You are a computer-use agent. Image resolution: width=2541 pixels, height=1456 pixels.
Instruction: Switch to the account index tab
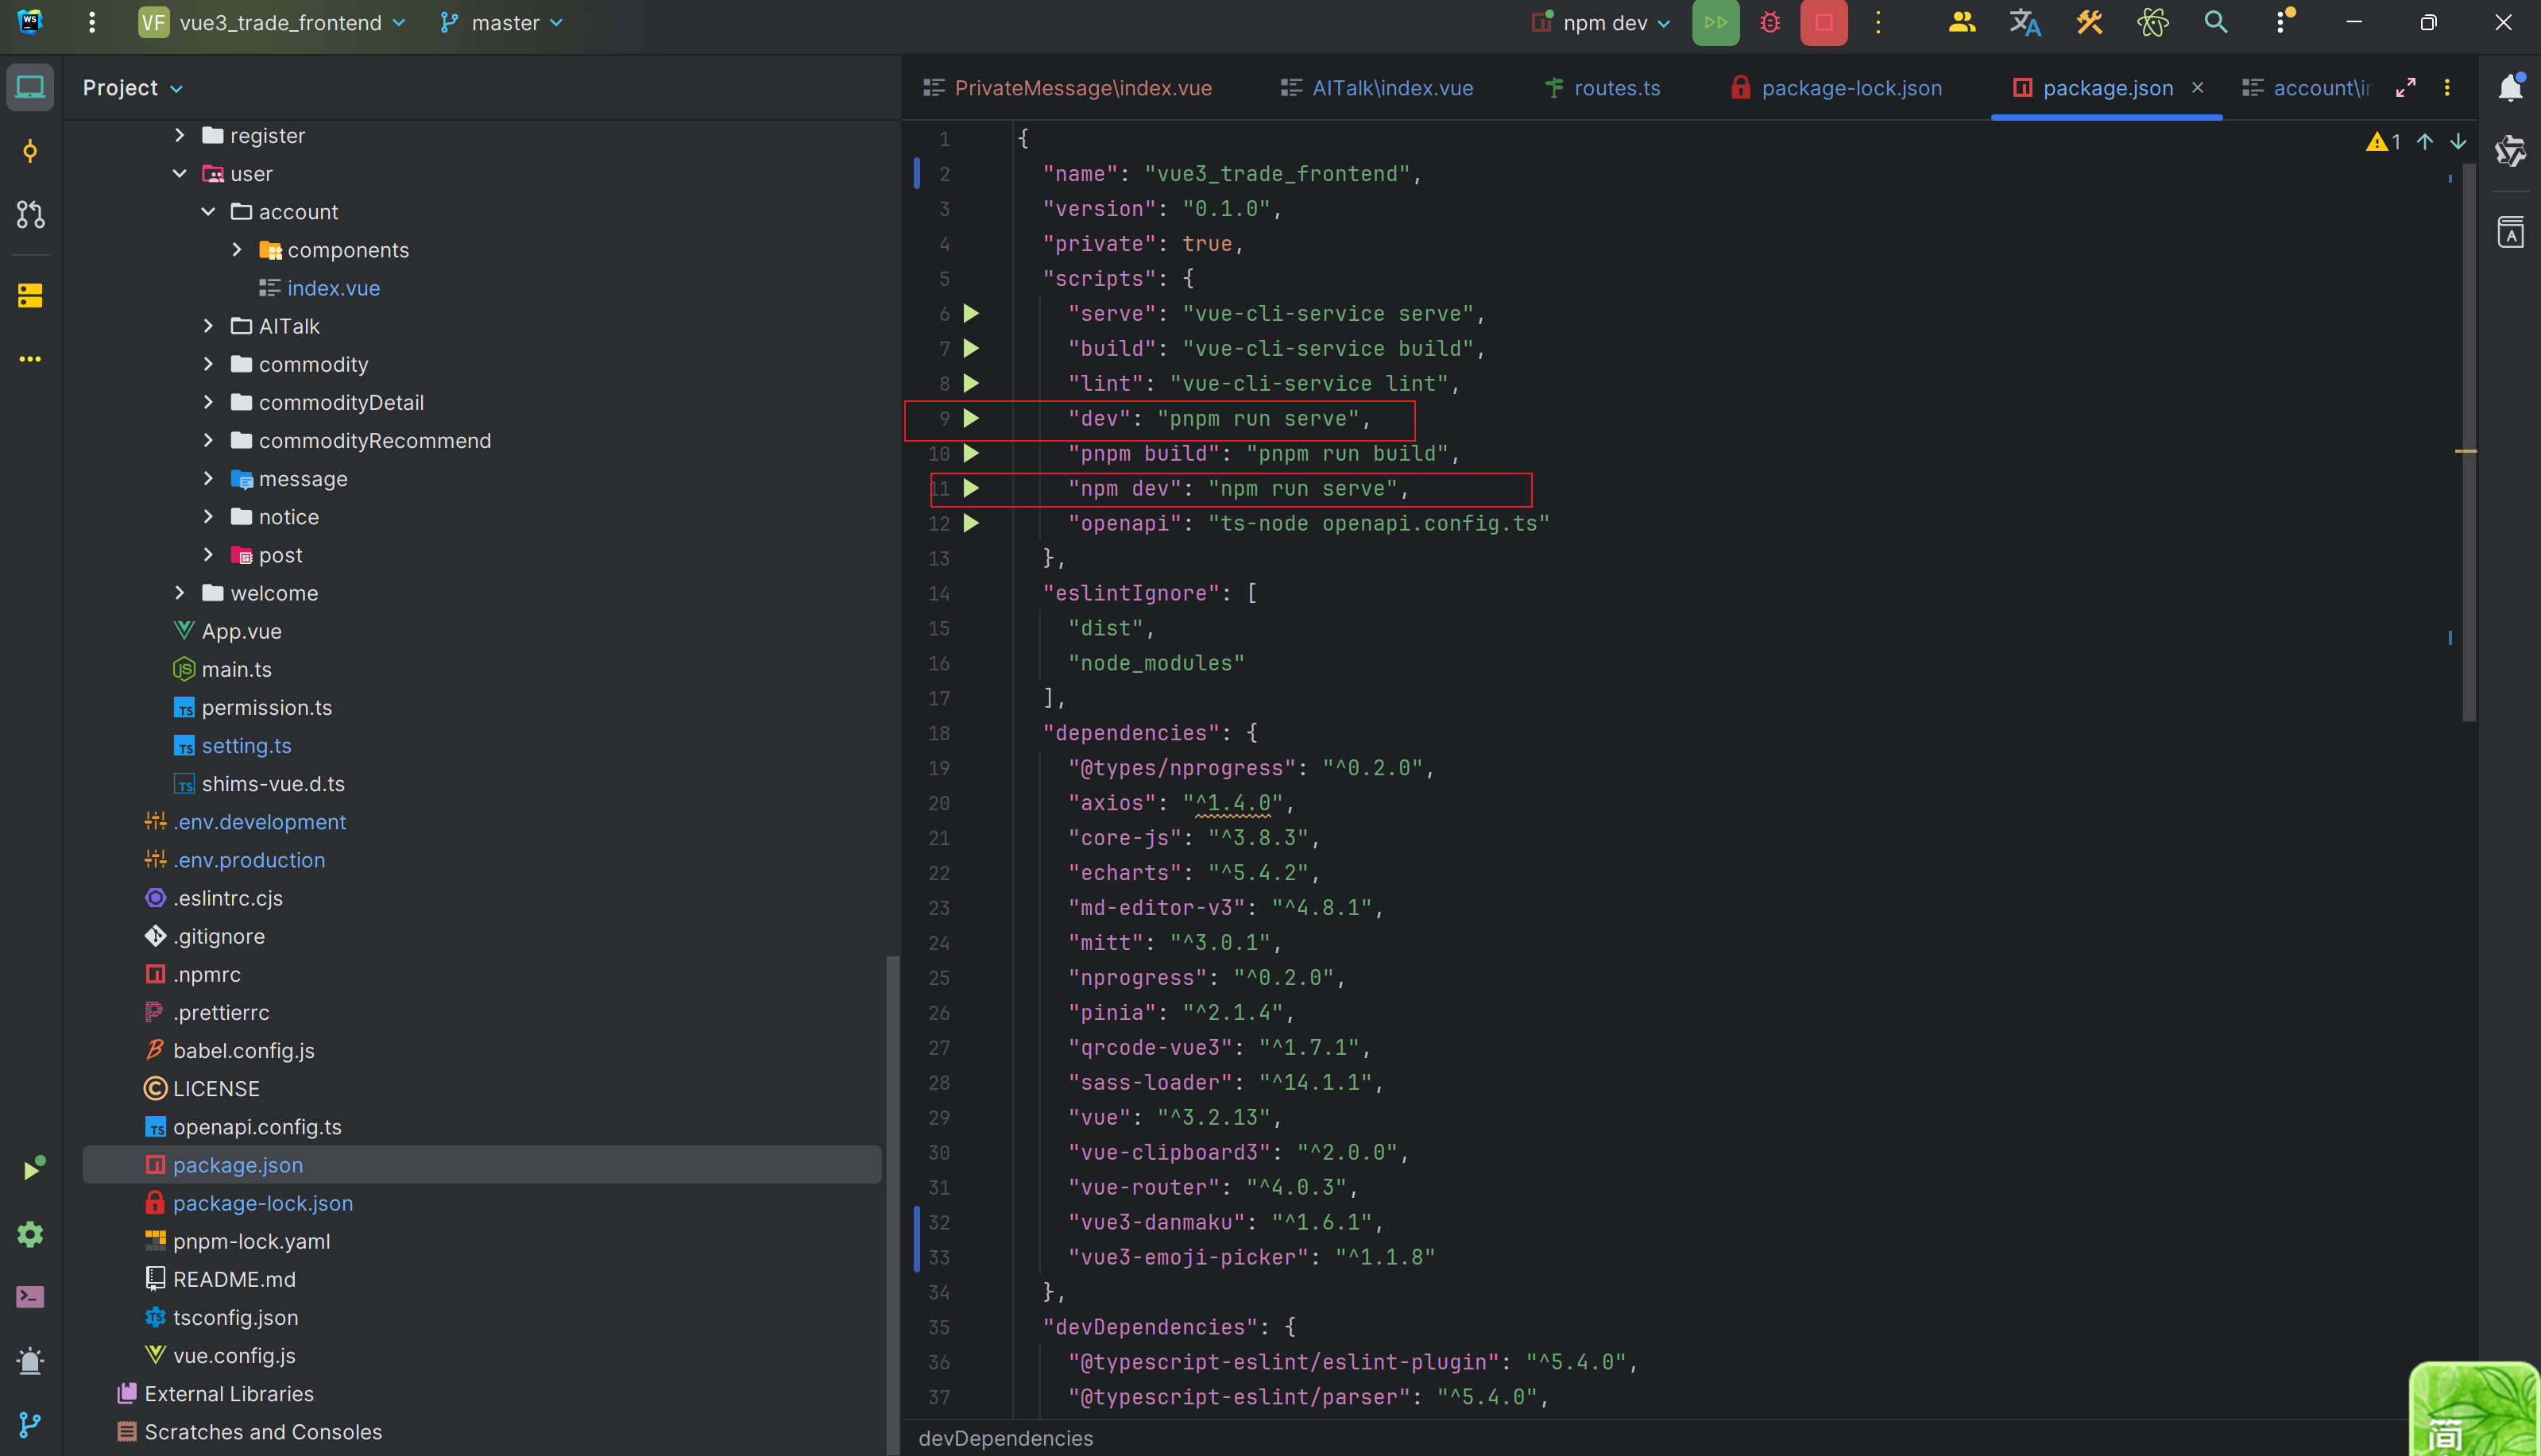tap(2306, 88)
